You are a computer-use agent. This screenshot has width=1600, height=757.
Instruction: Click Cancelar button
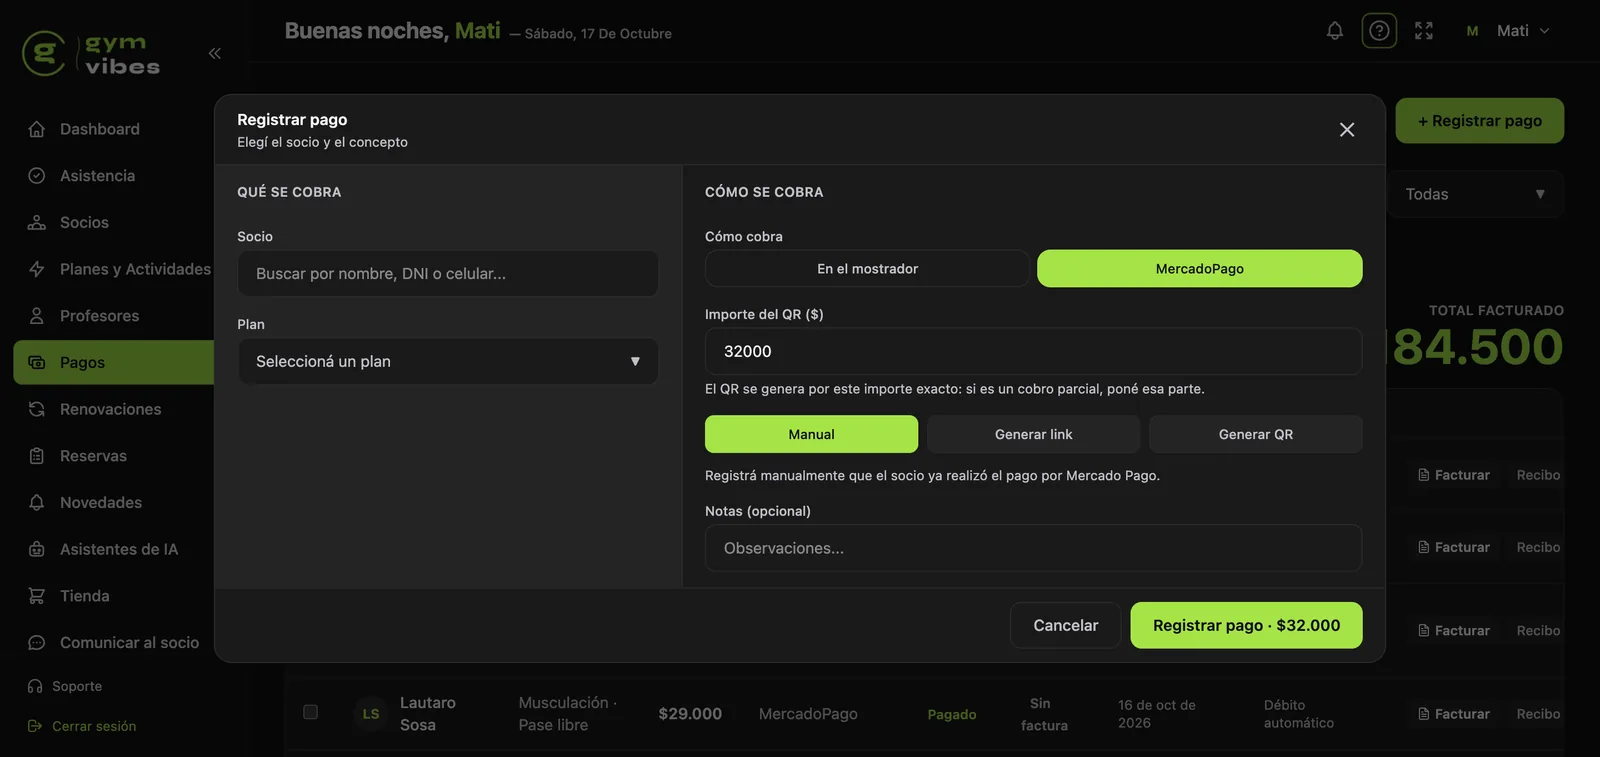(1065, 625)
